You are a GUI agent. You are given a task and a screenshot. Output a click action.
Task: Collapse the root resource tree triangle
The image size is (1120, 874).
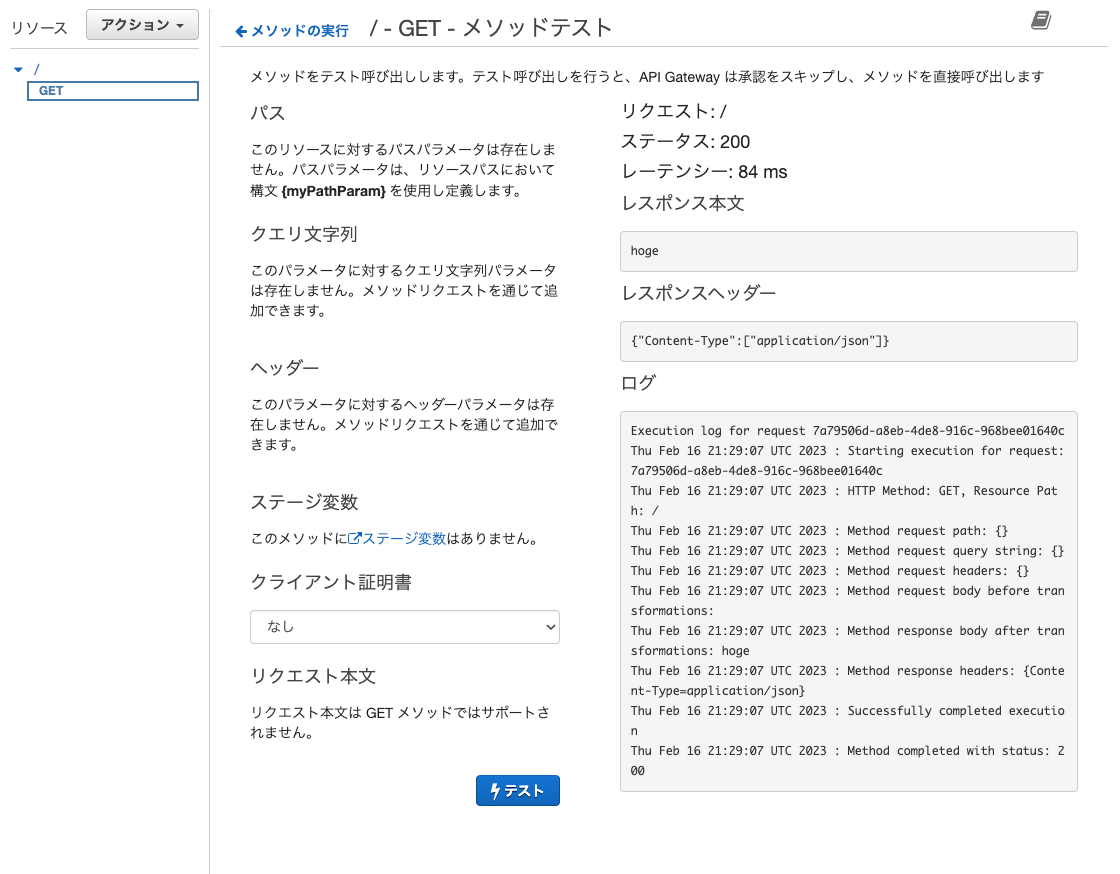(x=18, y=69)
